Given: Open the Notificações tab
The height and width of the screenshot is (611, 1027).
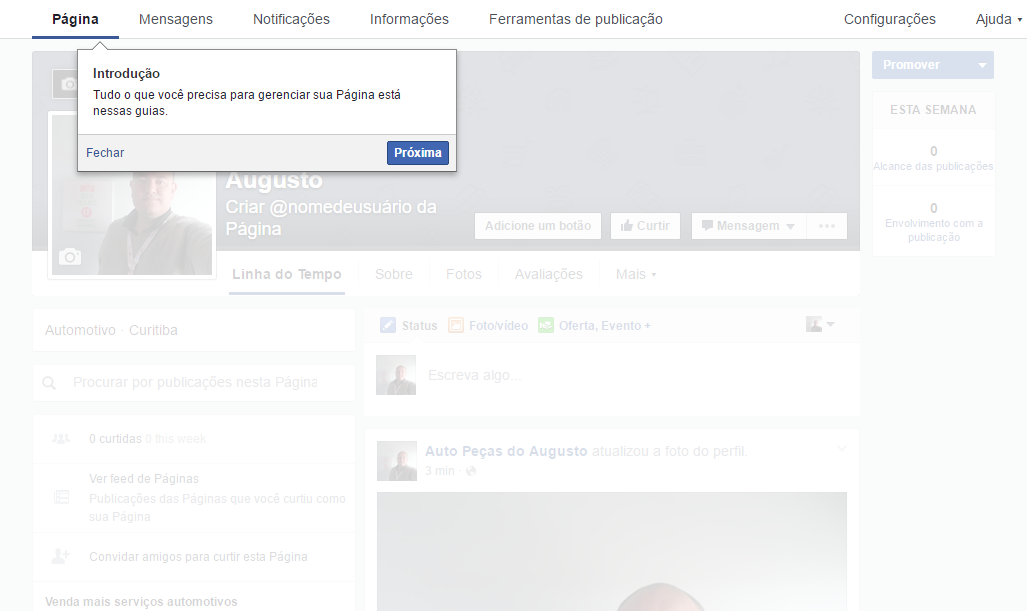Looking at the screenshot, I should click(x=291, y=19).
